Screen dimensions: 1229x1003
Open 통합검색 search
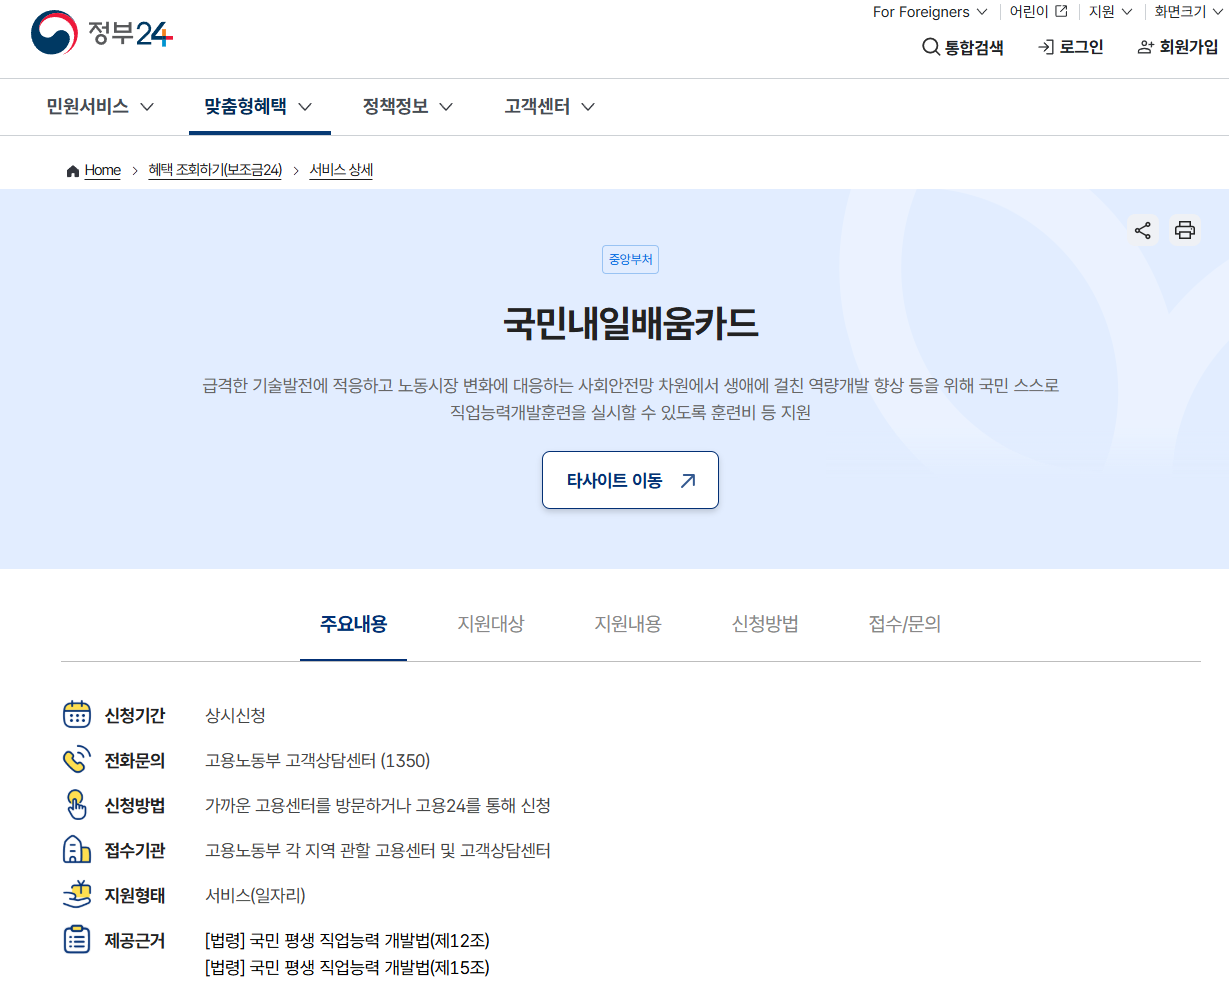click(x=963, y=47)
